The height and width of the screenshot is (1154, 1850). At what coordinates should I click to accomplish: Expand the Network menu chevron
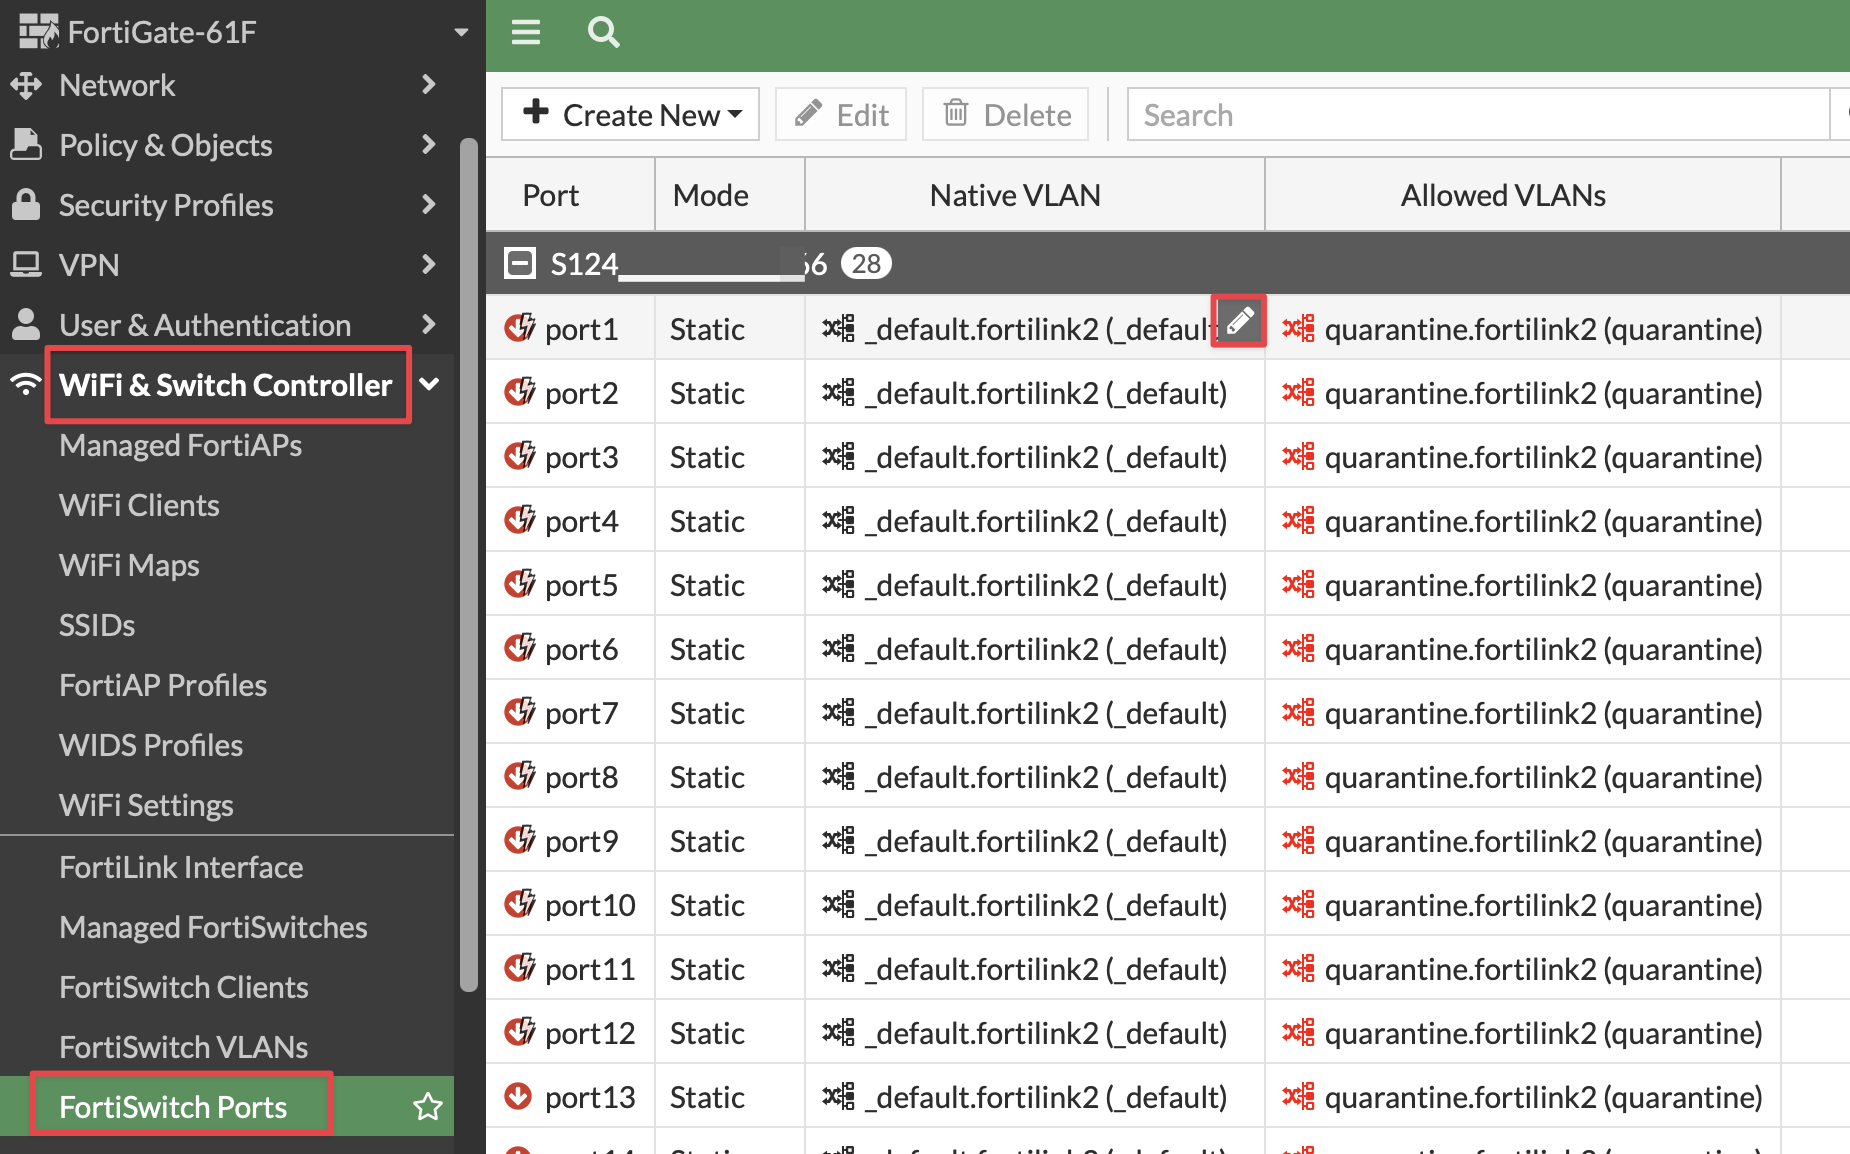point(429,84)
